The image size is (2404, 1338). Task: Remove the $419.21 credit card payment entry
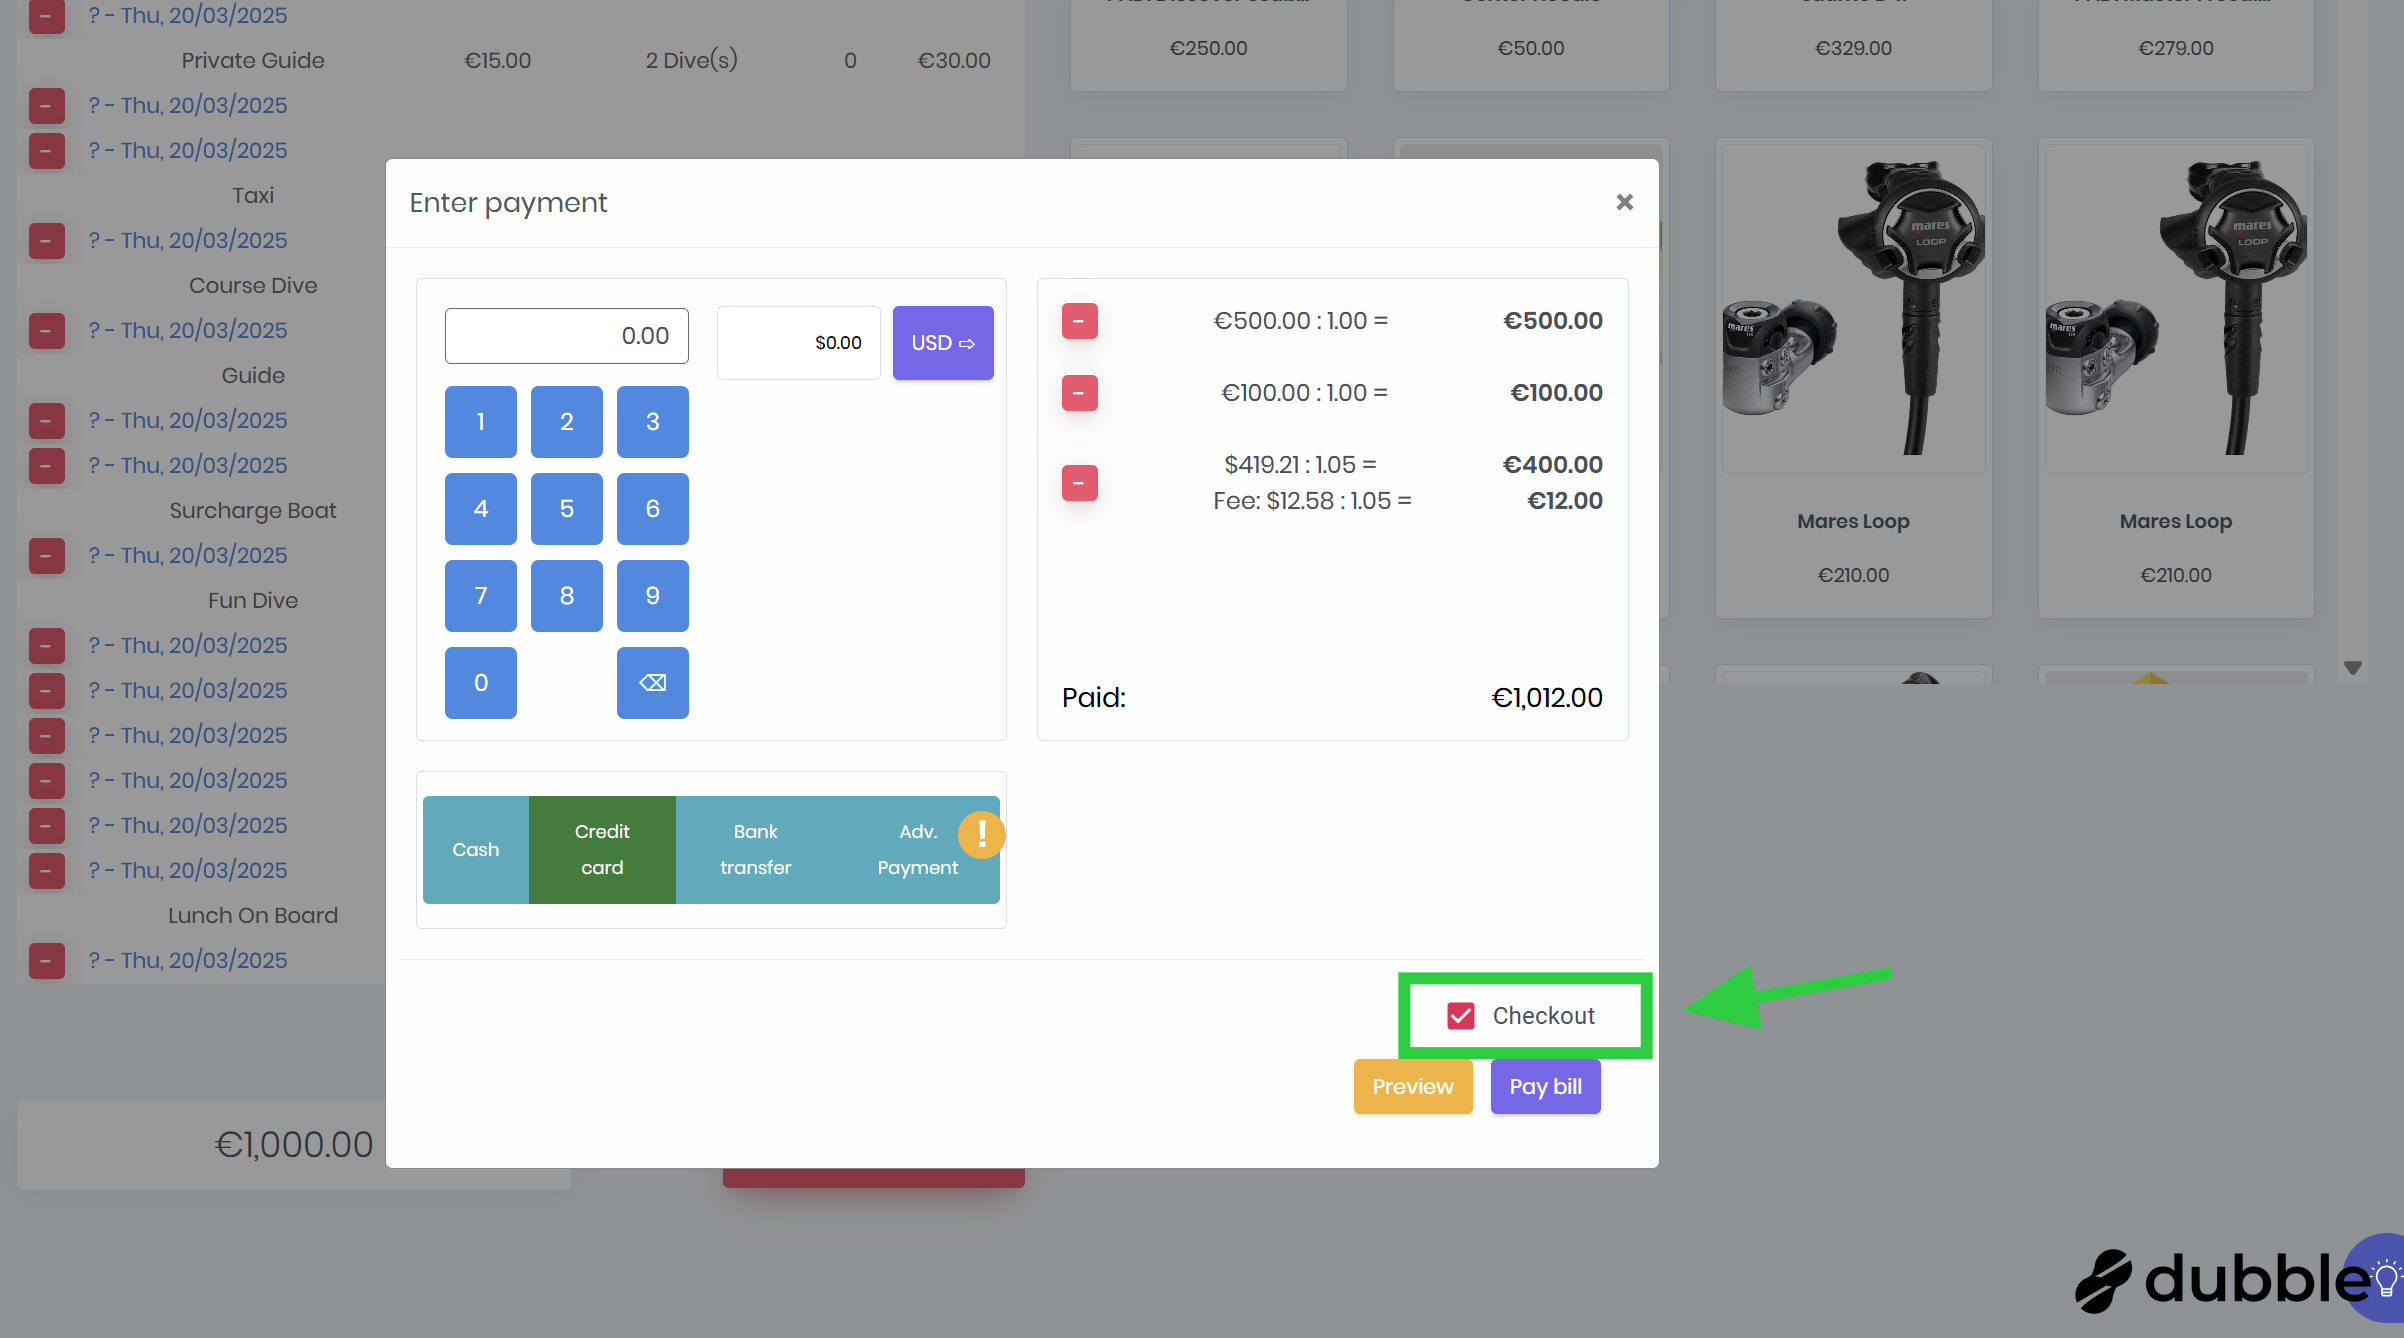pyautogui.click(x=1079, y=483)
